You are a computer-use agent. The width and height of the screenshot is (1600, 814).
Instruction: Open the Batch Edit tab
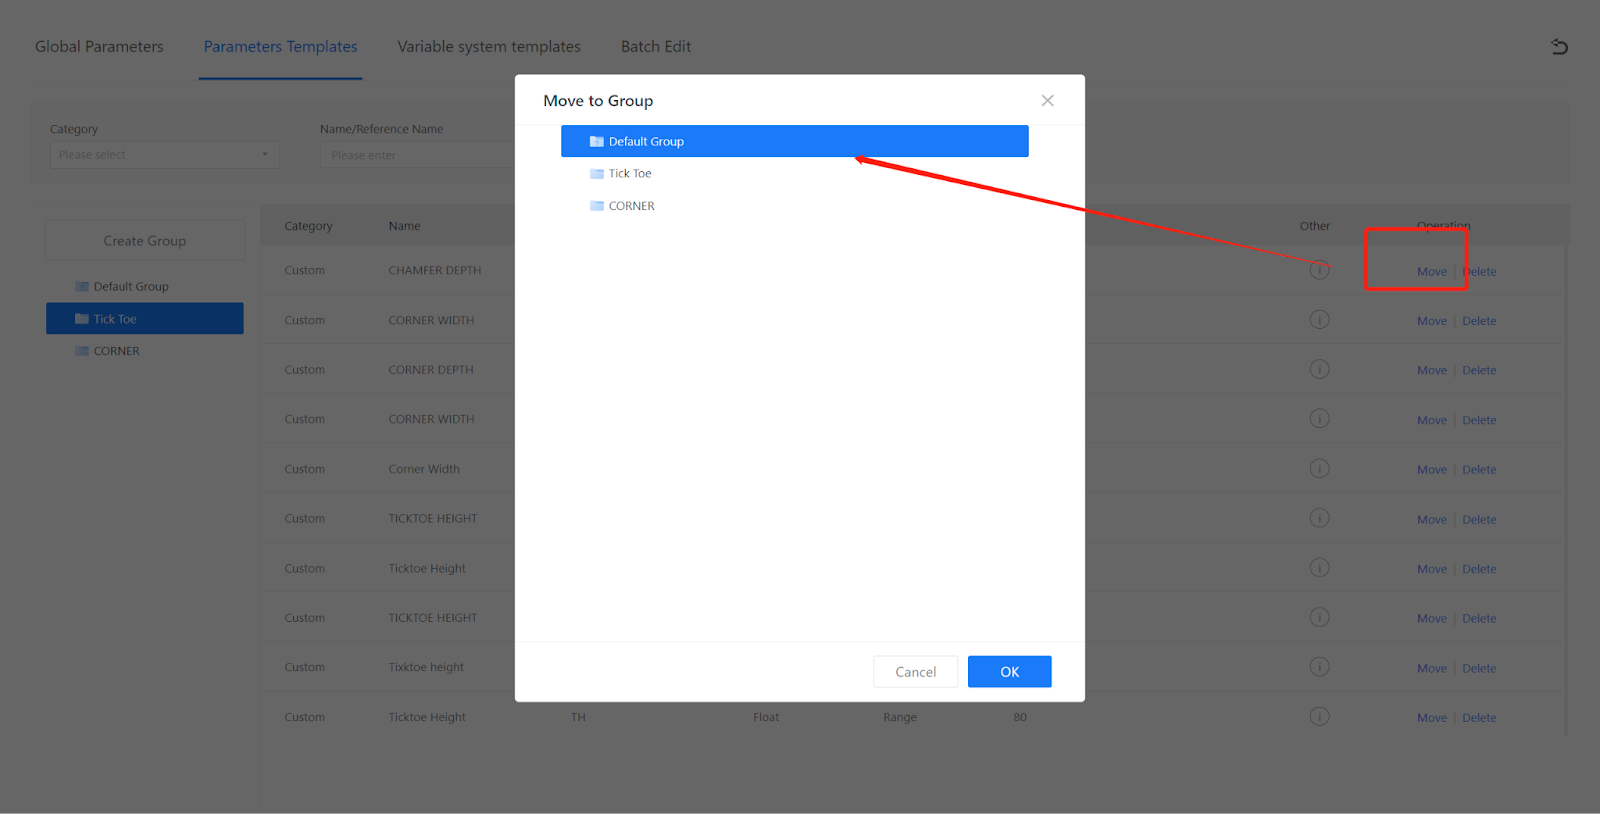[x=656, y=47]
